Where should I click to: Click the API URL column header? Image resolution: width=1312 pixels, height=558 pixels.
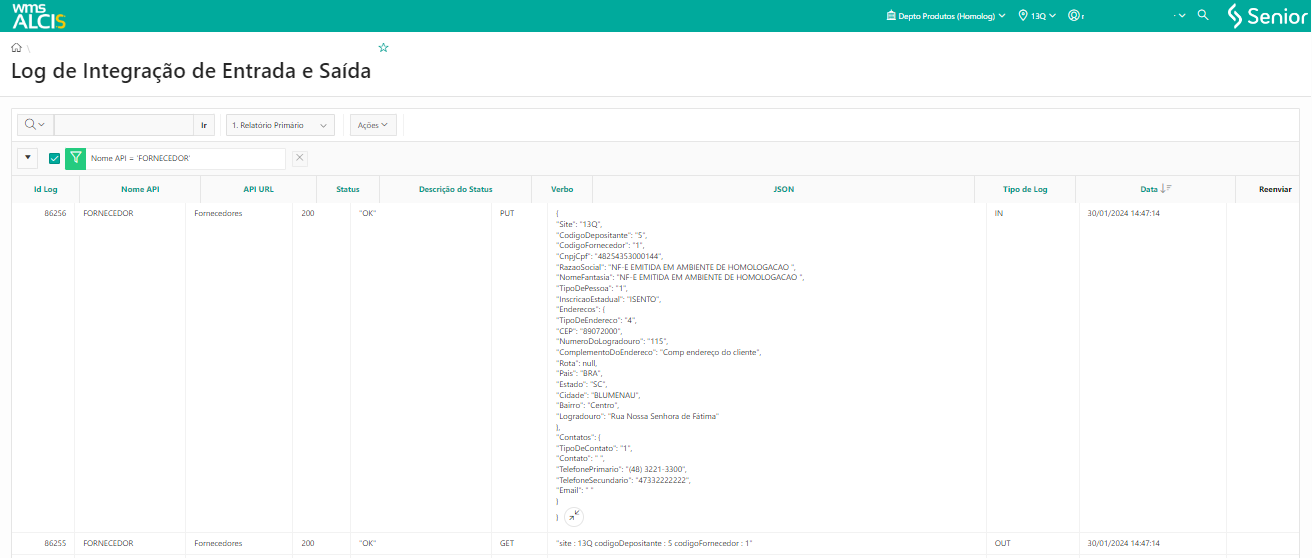[258, 189]
